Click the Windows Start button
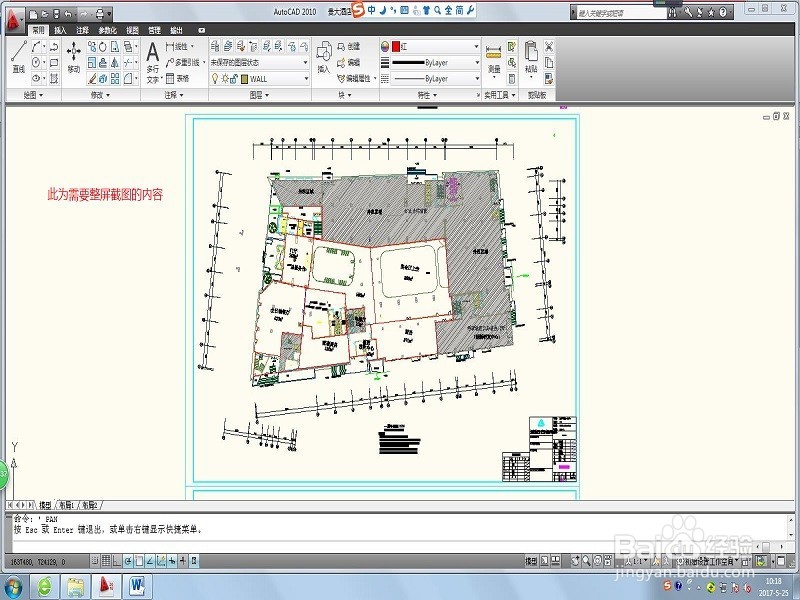800x600 pixels. coord(14,587)
